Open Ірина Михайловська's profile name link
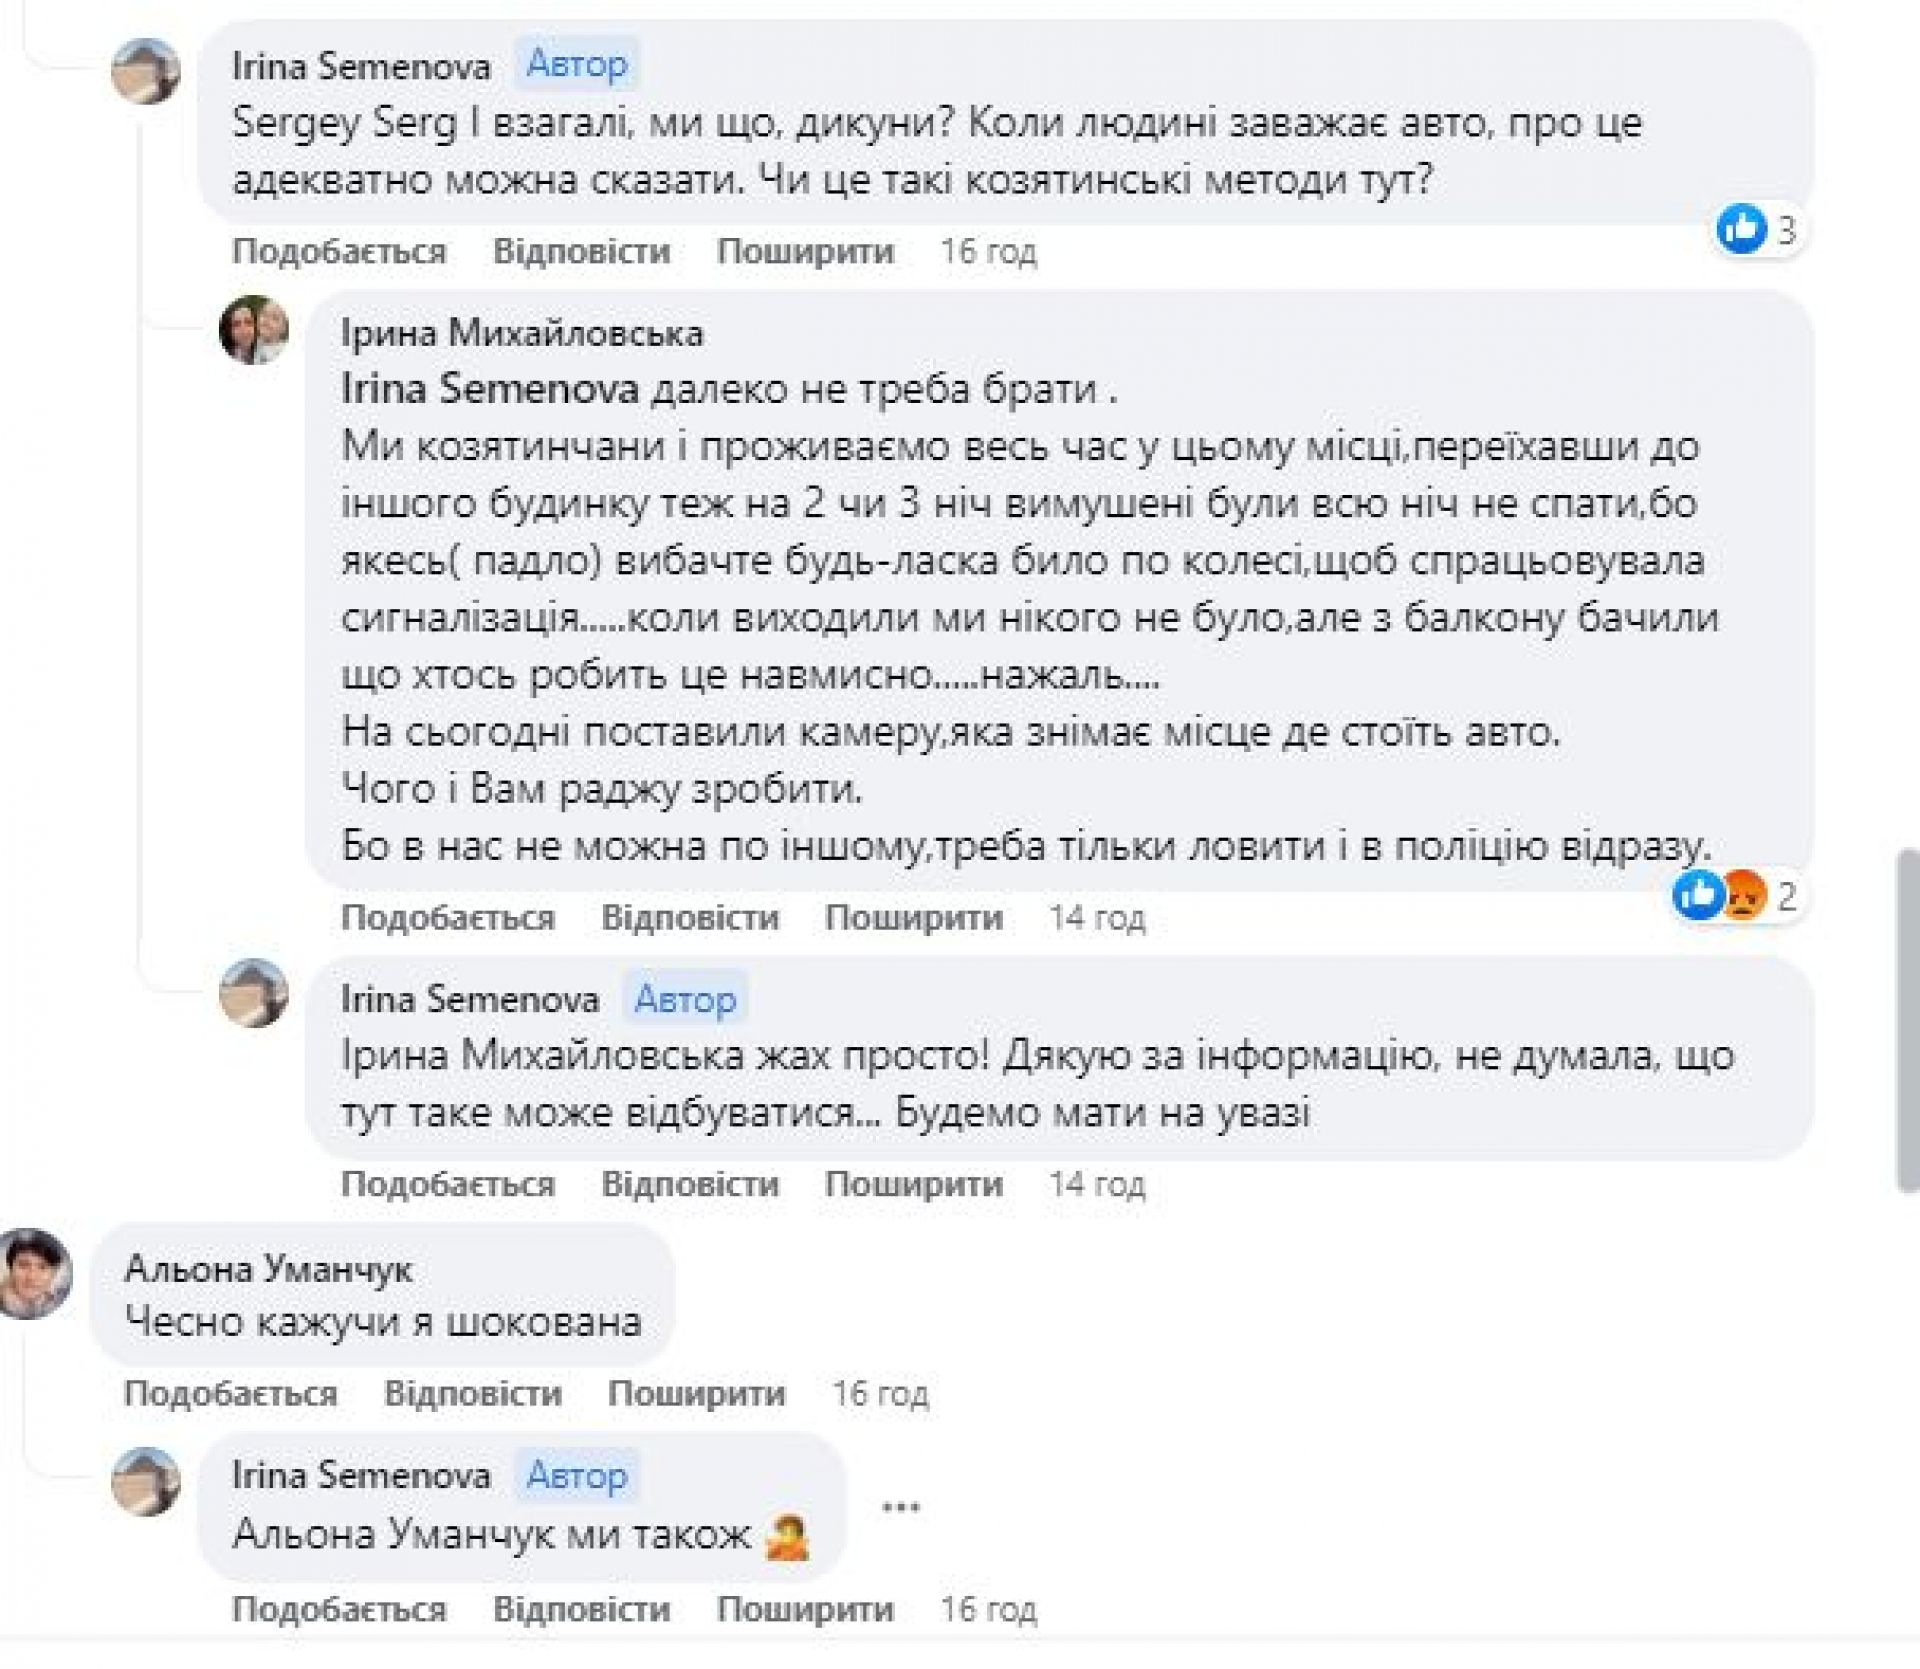The height and width of the screenshot is (1669, 1920). (522, 333)
